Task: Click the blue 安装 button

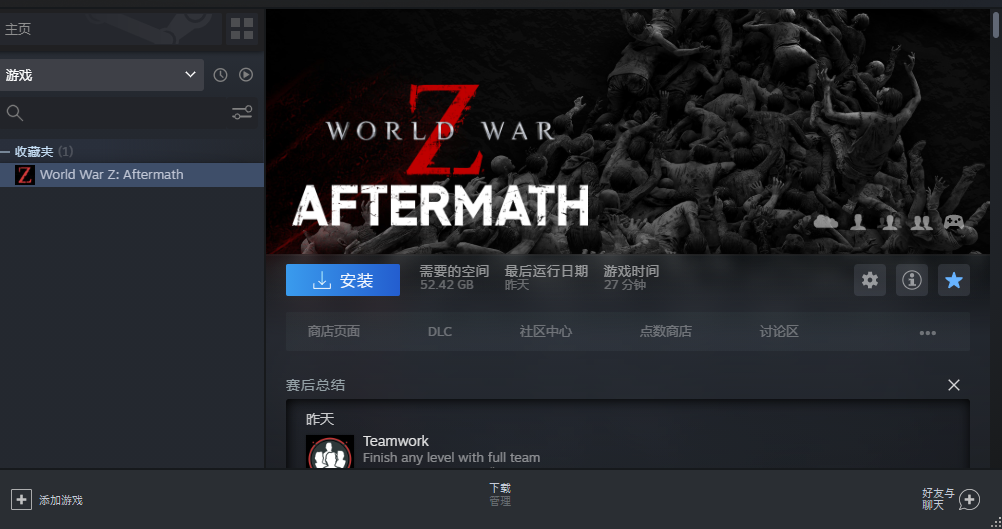Action: pos(343,280)
